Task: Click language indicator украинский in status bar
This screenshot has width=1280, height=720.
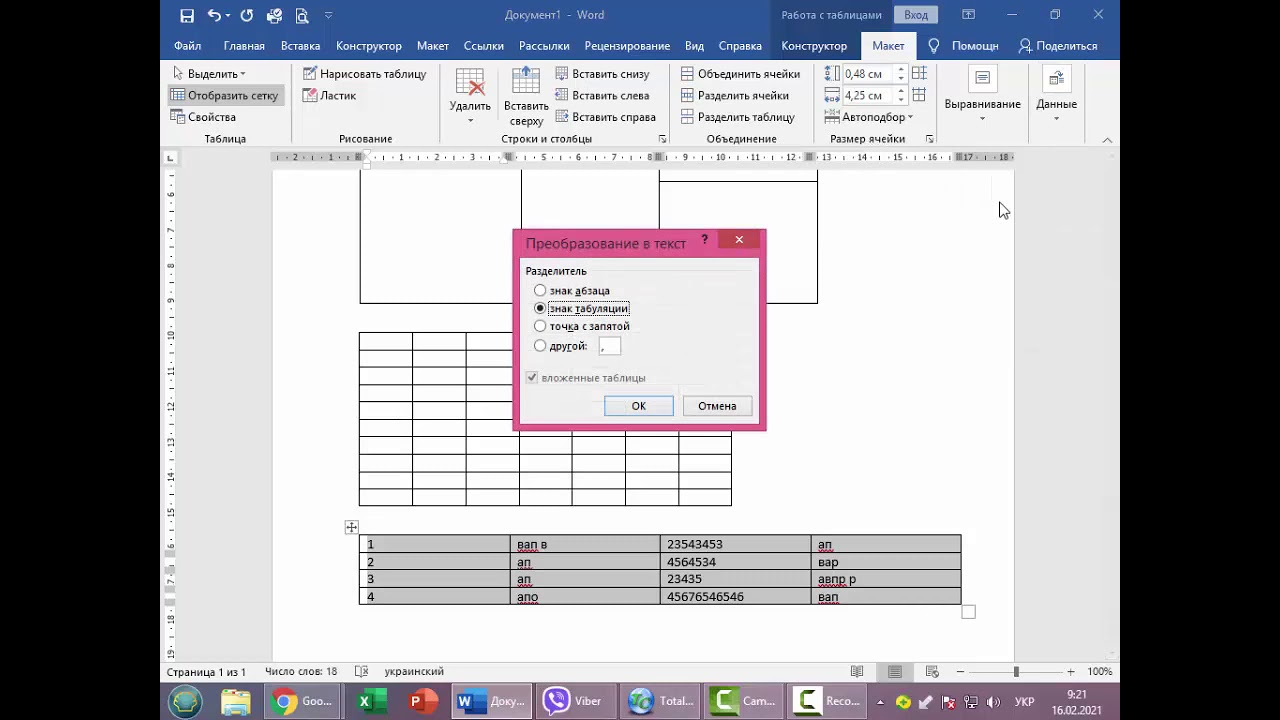Action: point(414,672)
